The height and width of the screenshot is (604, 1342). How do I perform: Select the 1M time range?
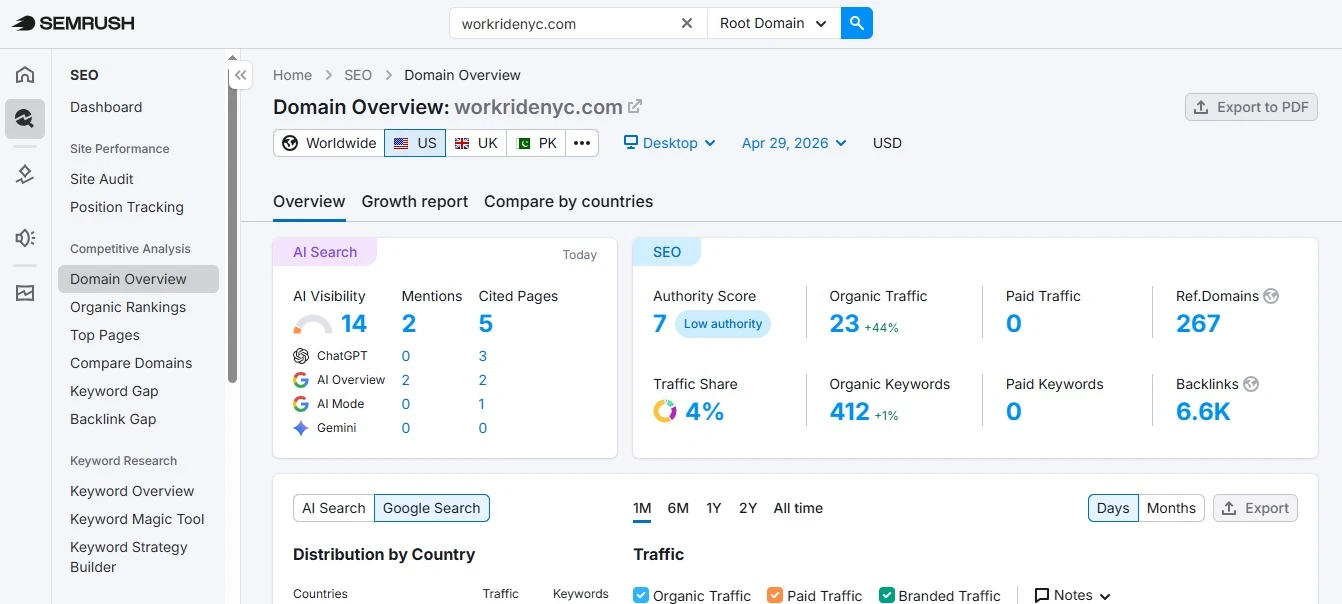point(642,508)
